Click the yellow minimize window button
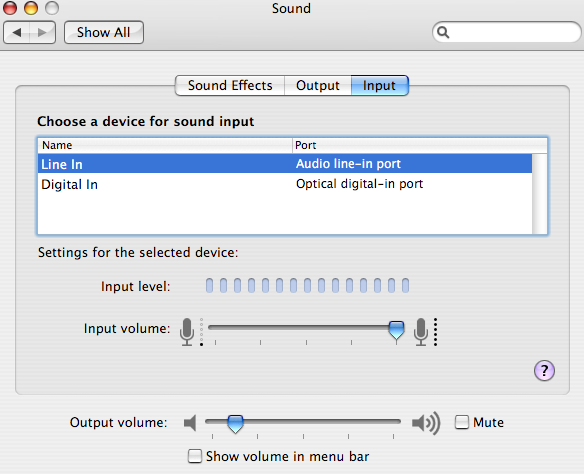Viewport: 584px width, 474px height. point(31,8)
